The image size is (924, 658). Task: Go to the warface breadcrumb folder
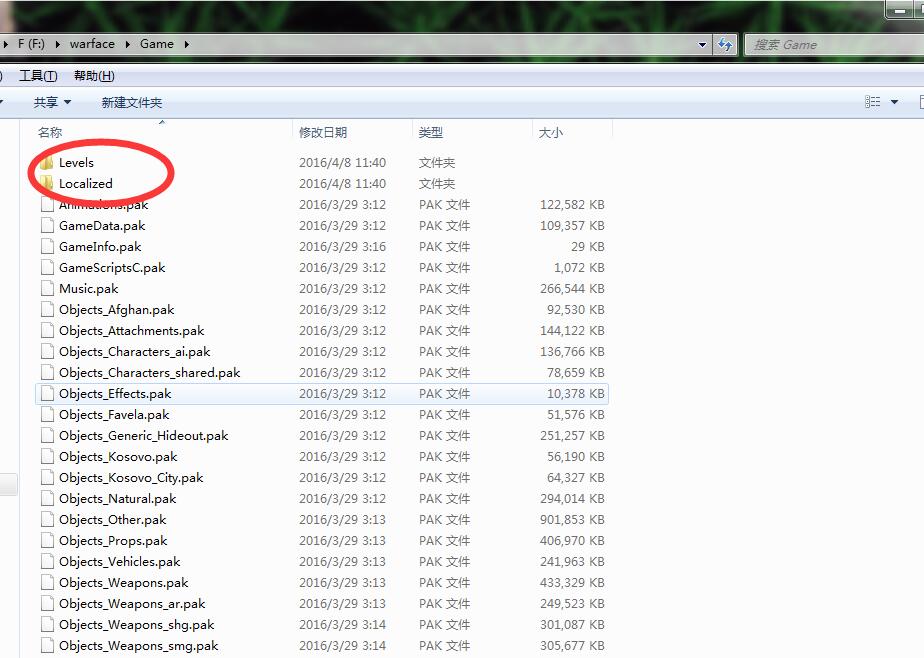[x=92, y=44]
